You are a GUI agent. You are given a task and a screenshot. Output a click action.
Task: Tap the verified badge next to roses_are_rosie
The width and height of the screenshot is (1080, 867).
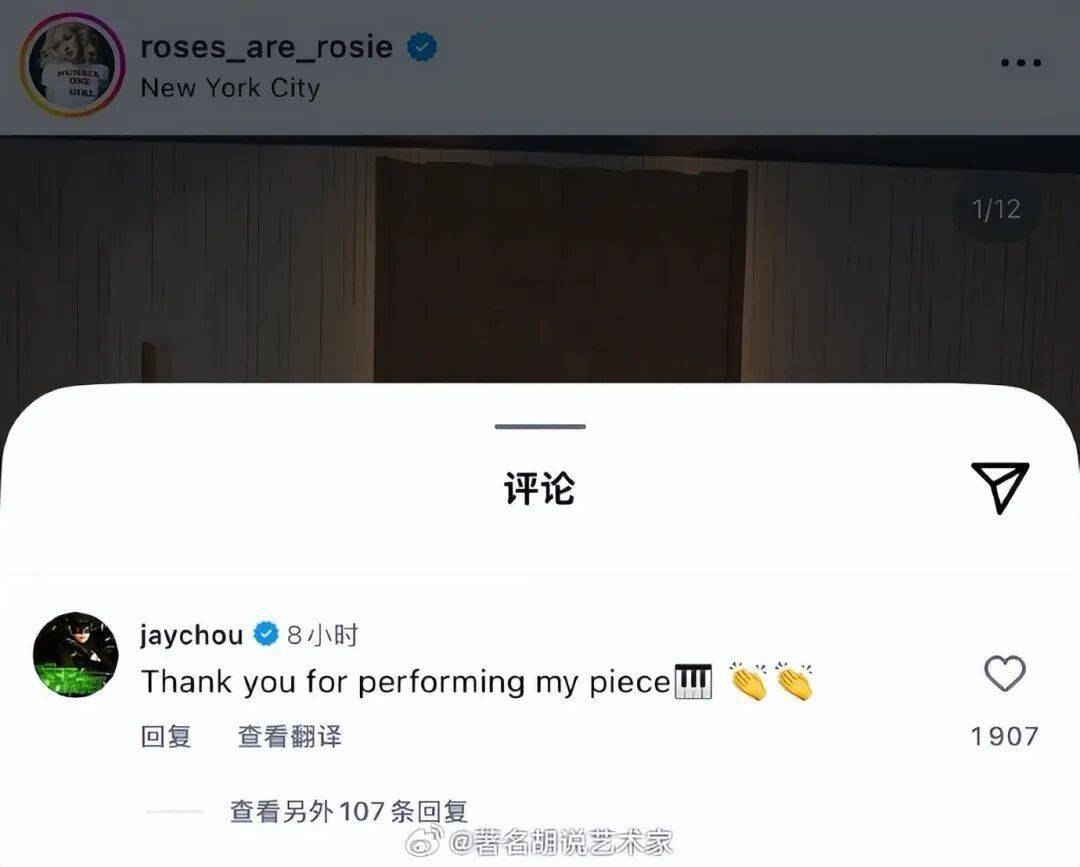click(x=422, y=47)
